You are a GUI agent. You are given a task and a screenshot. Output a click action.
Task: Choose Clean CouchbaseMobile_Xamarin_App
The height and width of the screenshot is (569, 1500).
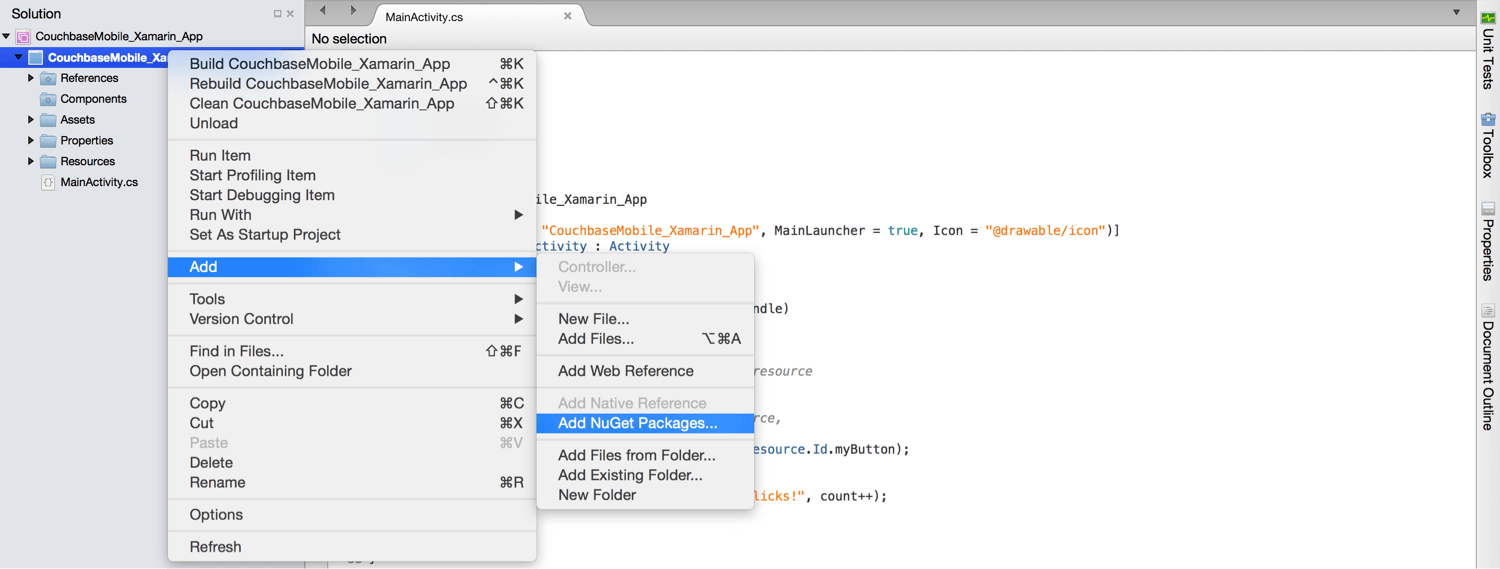click(352, 104)
